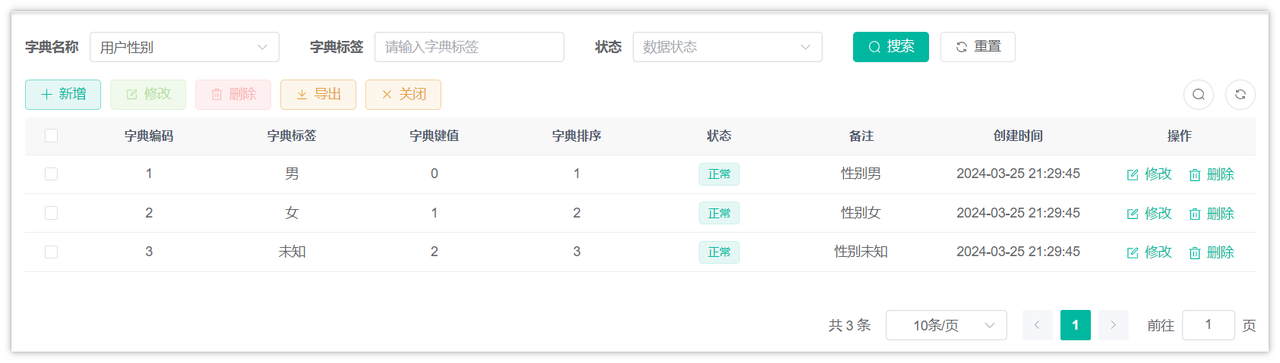Viewport: 1280px width, 363px height.
Task: Open the 10条/页 page size dropdown
Action: tap(946, 325)
